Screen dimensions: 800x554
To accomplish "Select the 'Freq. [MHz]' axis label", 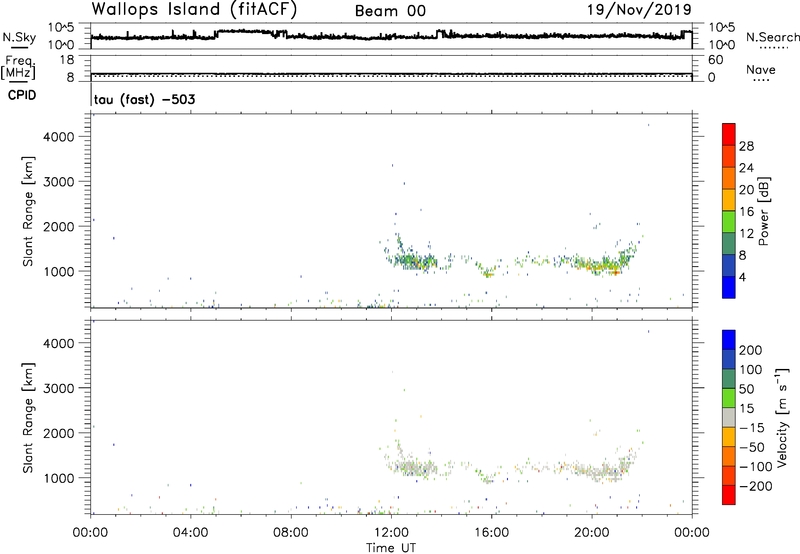I will (18, 67).
